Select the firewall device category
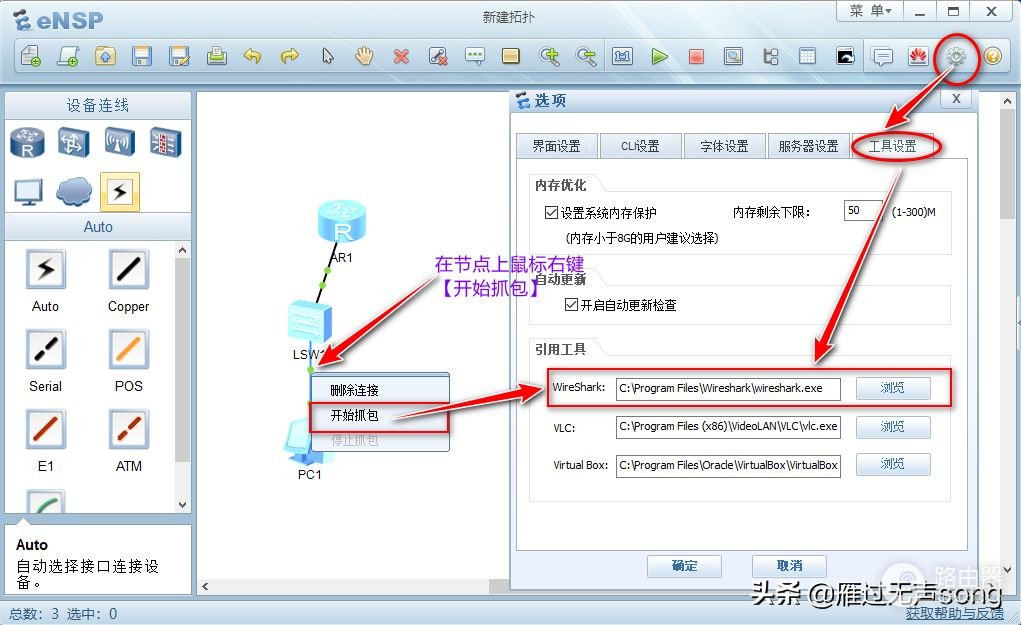The width and height of the screenshot is (1021, 625). coord(165,143)
